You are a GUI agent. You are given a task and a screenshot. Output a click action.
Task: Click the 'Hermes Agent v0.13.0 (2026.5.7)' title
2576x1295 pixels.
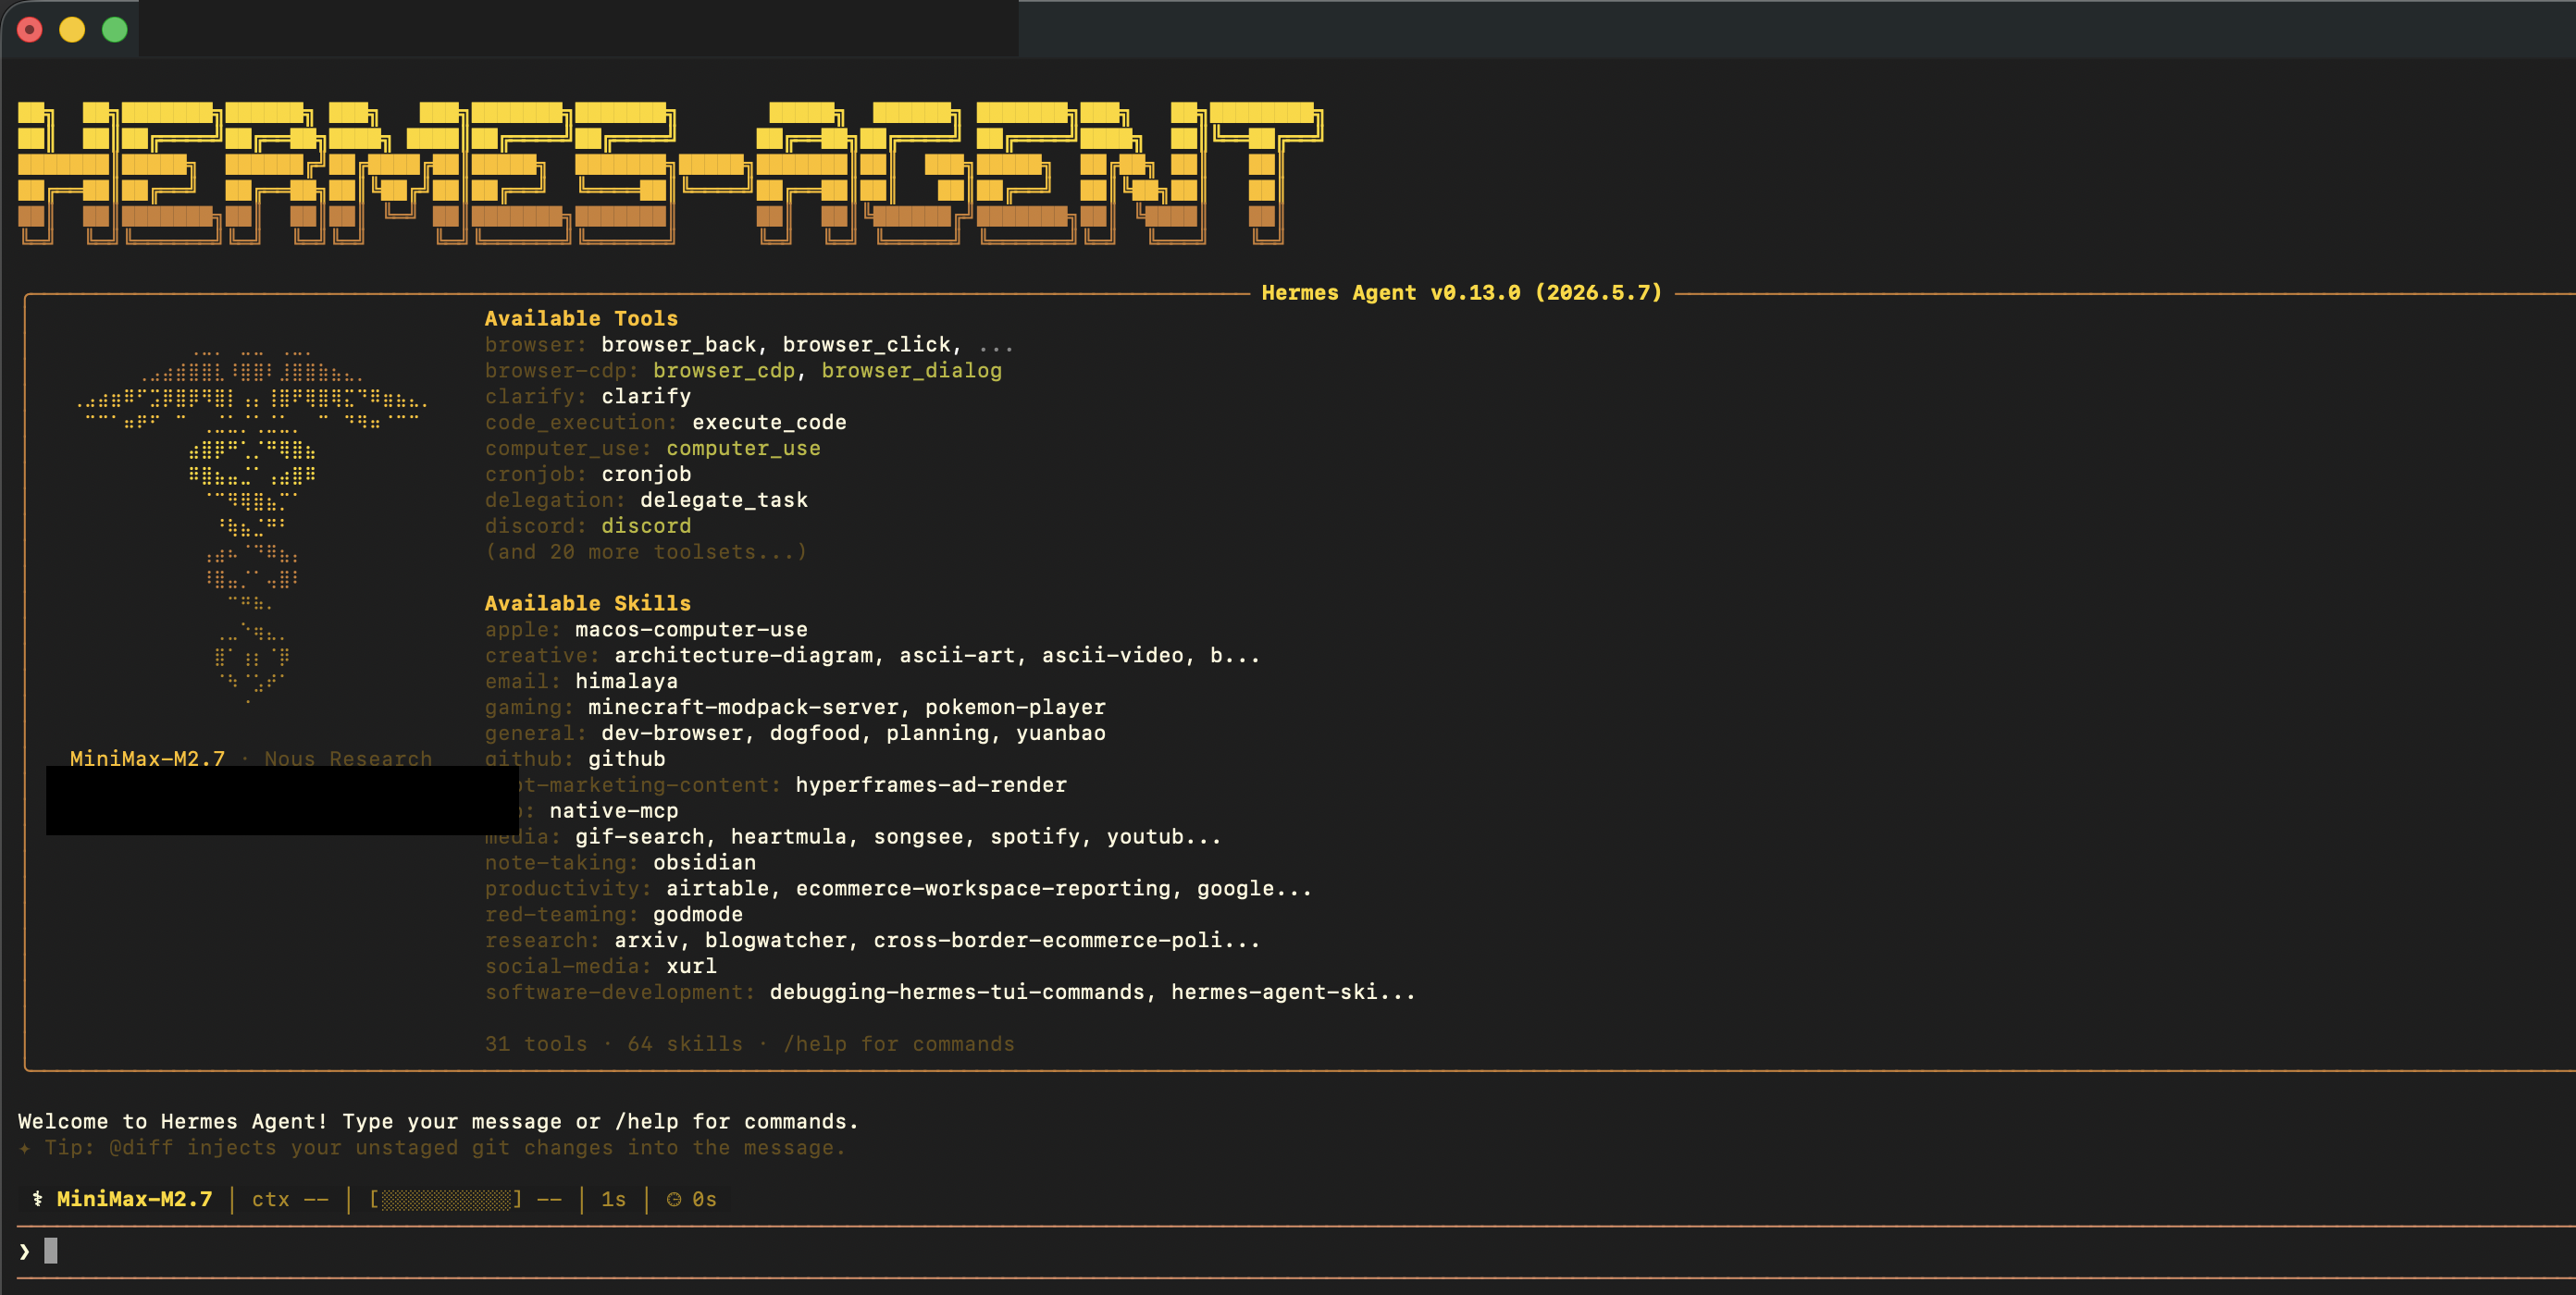1461,293
